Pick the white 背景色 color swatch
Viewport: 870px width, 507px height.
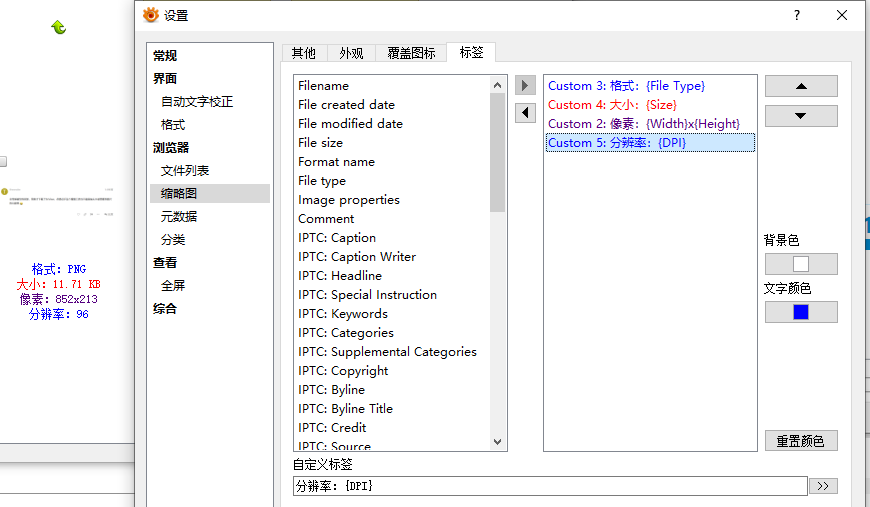tap(801, 264)
